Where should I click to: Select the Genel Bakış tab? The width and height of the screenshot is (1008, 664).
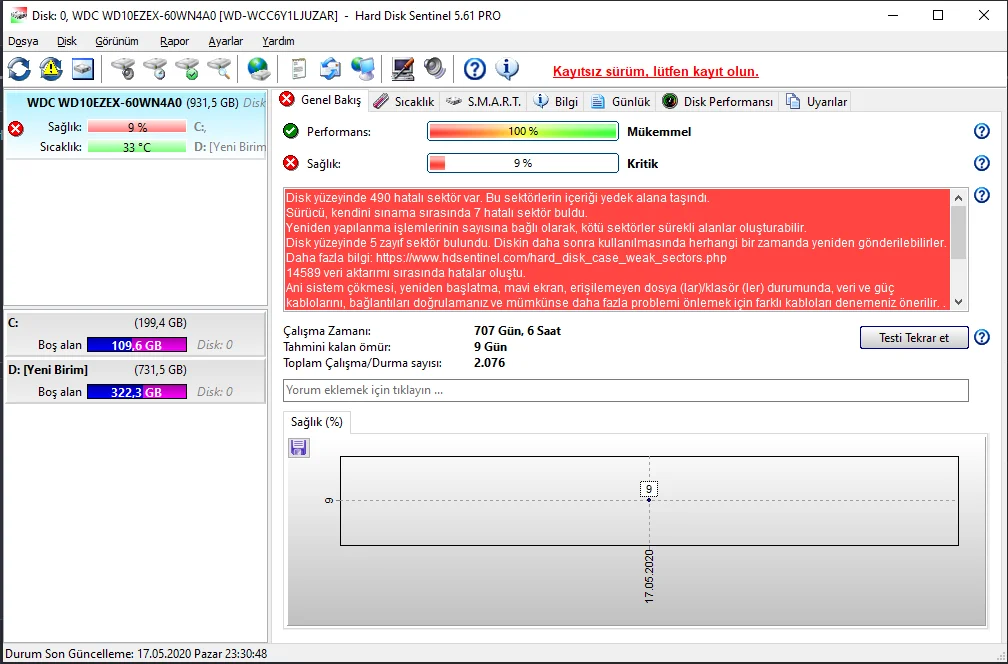tap(321, 100)
